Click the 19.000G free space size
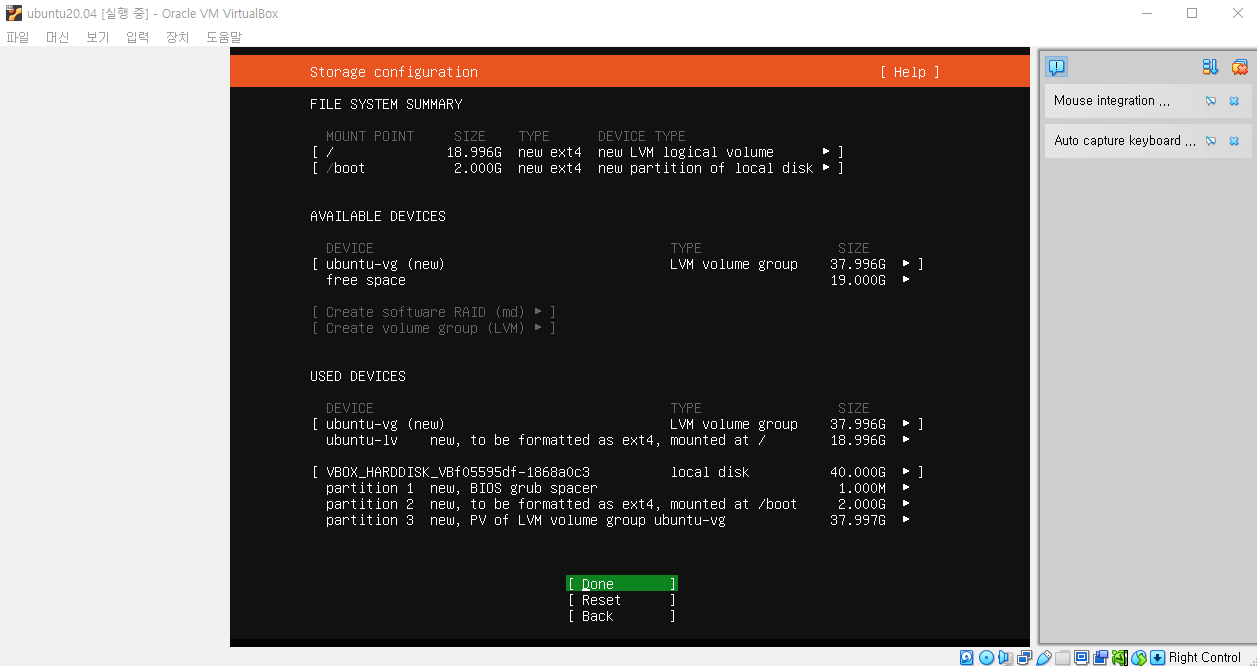This screenshot has width=1257, height=666. click(x=858, y=280)
